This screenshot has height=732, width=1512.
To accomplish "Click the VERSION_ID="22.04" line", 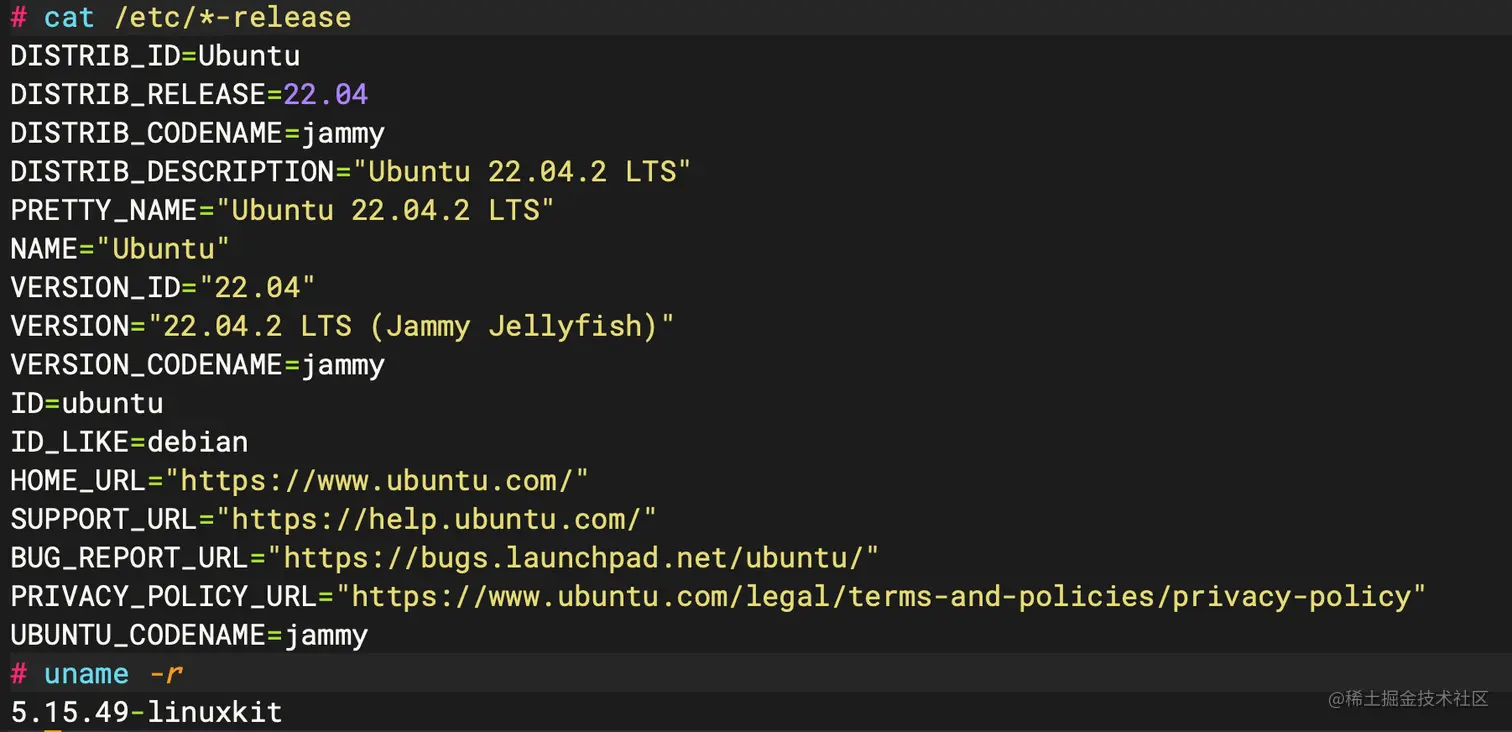I will coord(163,288).
